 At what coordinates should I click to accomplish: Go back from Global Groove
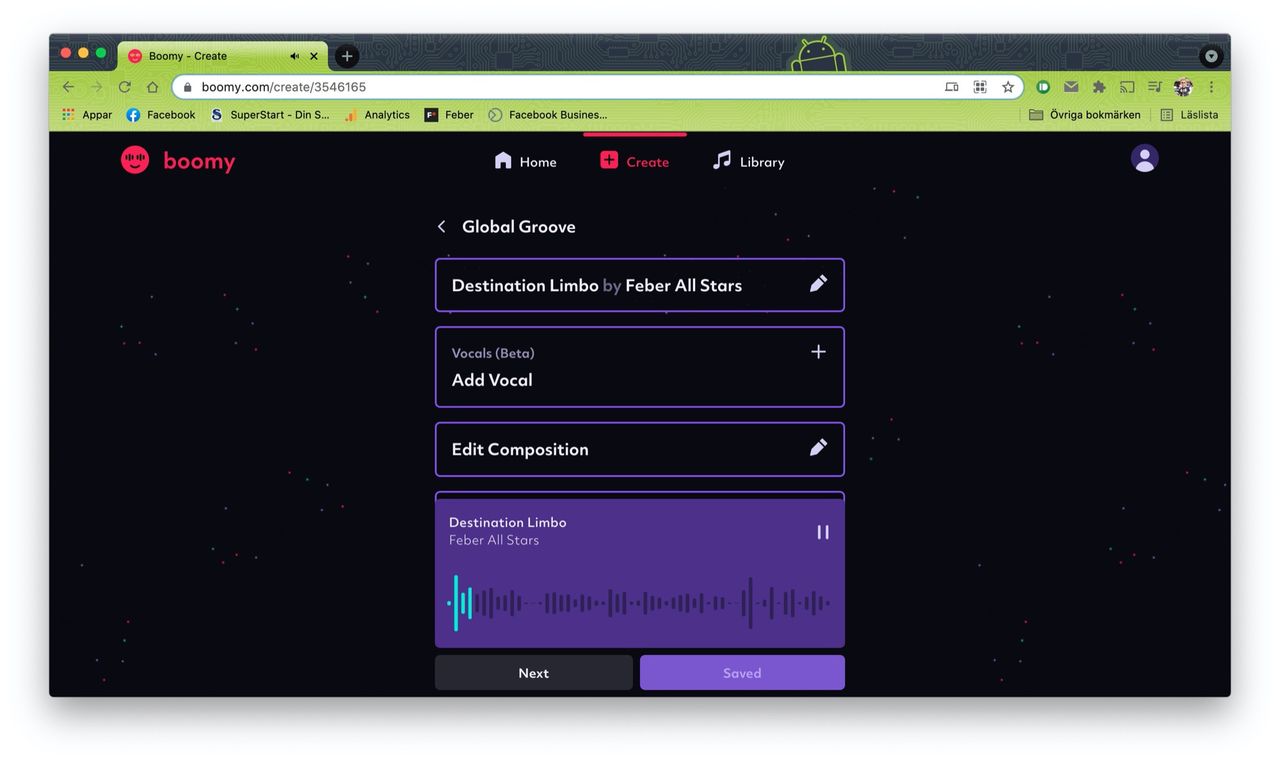(441, 227)
